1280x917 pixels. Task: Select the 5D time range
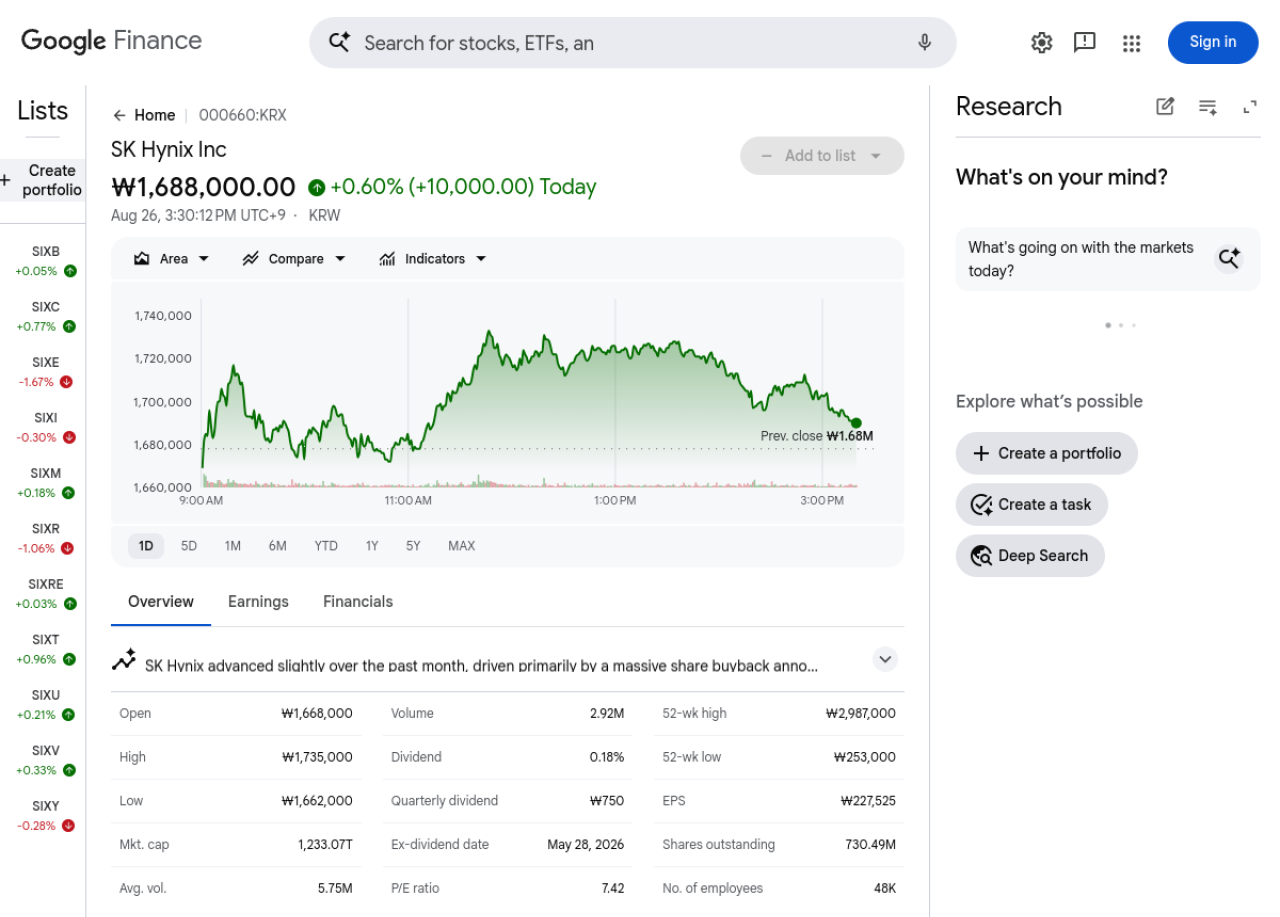tap(189, 546)
